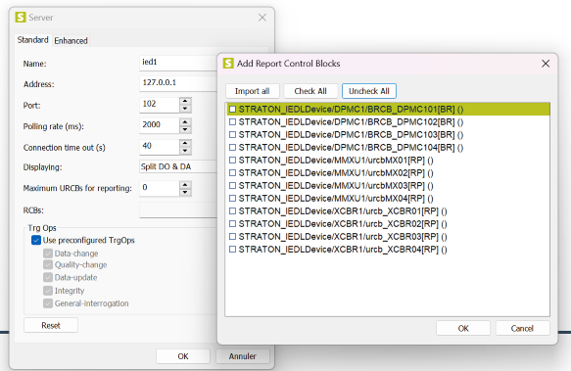
Task: Check the BRCB_DPMC102[BR] checkbox
Action: click(232, 122)
